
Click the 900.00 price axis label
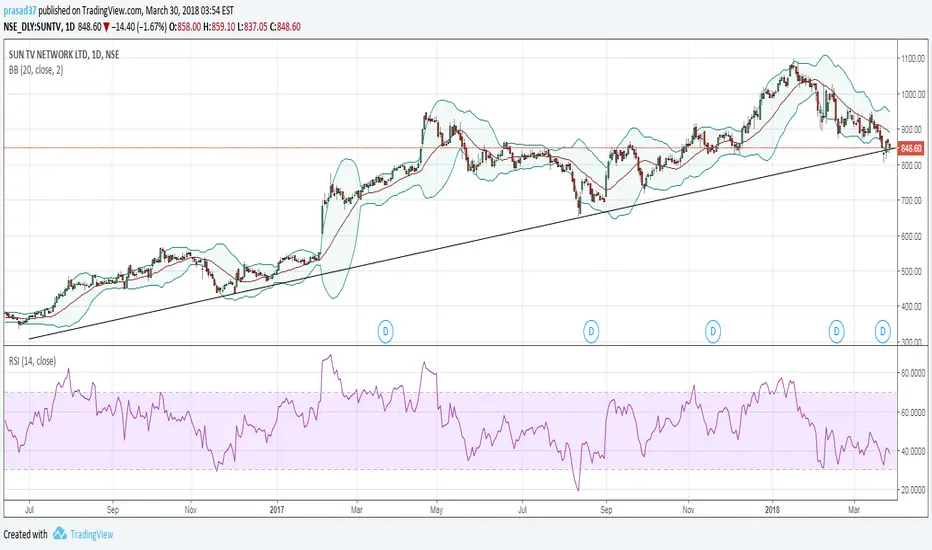pyautogui.click(x=913, y=130)
